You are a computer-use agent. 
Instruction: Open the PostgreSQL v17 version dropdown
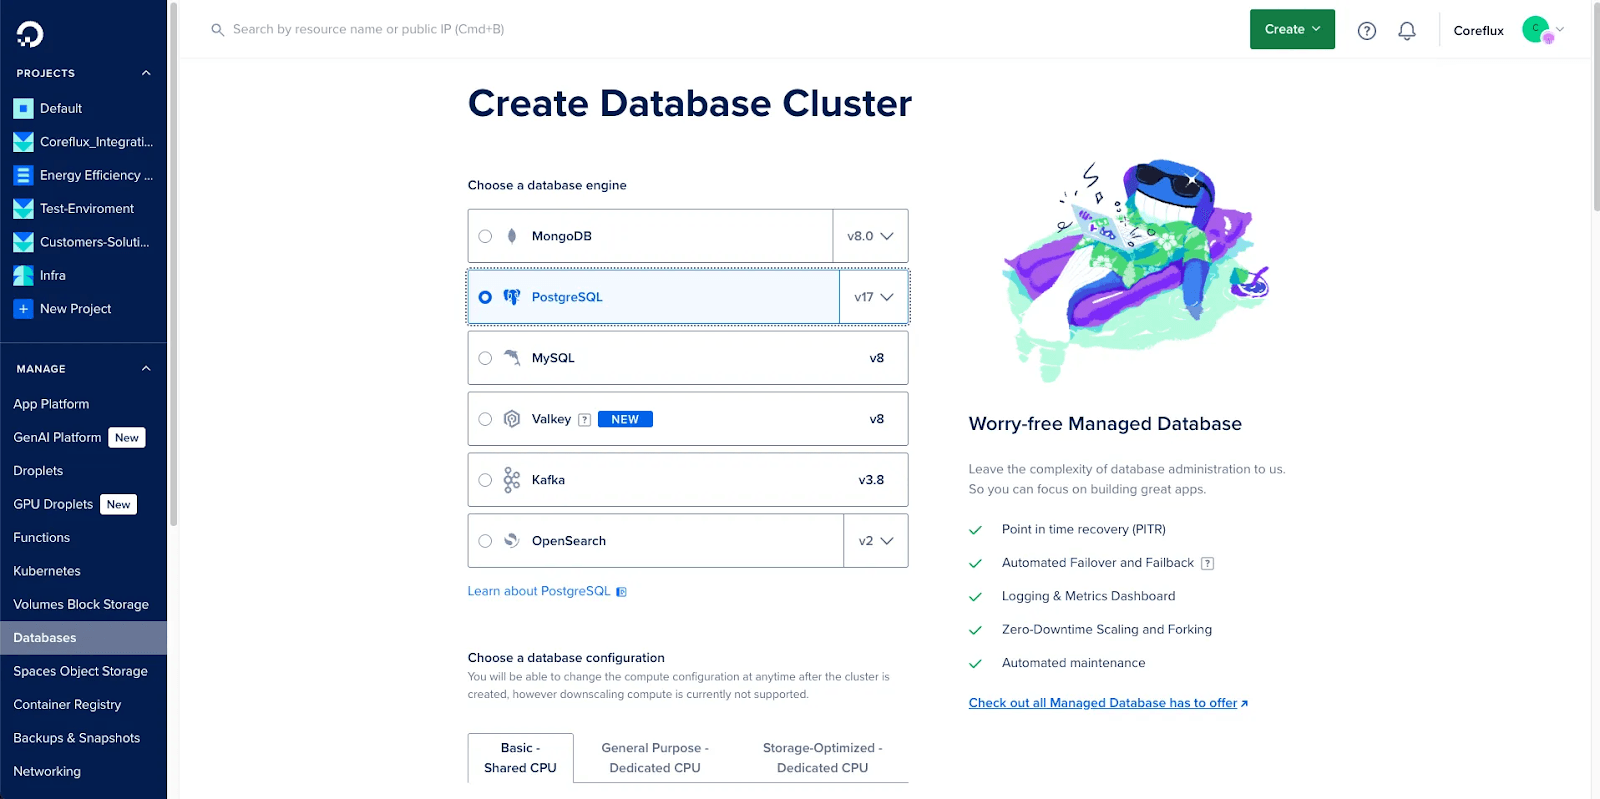point(874,297)
